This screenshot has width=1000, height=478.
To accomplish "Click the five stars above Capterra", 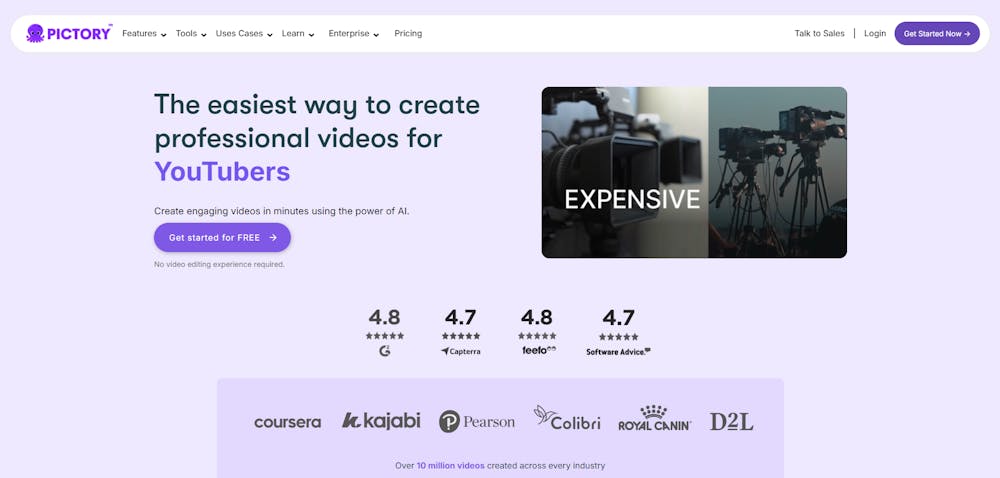I will coord(460,336).
